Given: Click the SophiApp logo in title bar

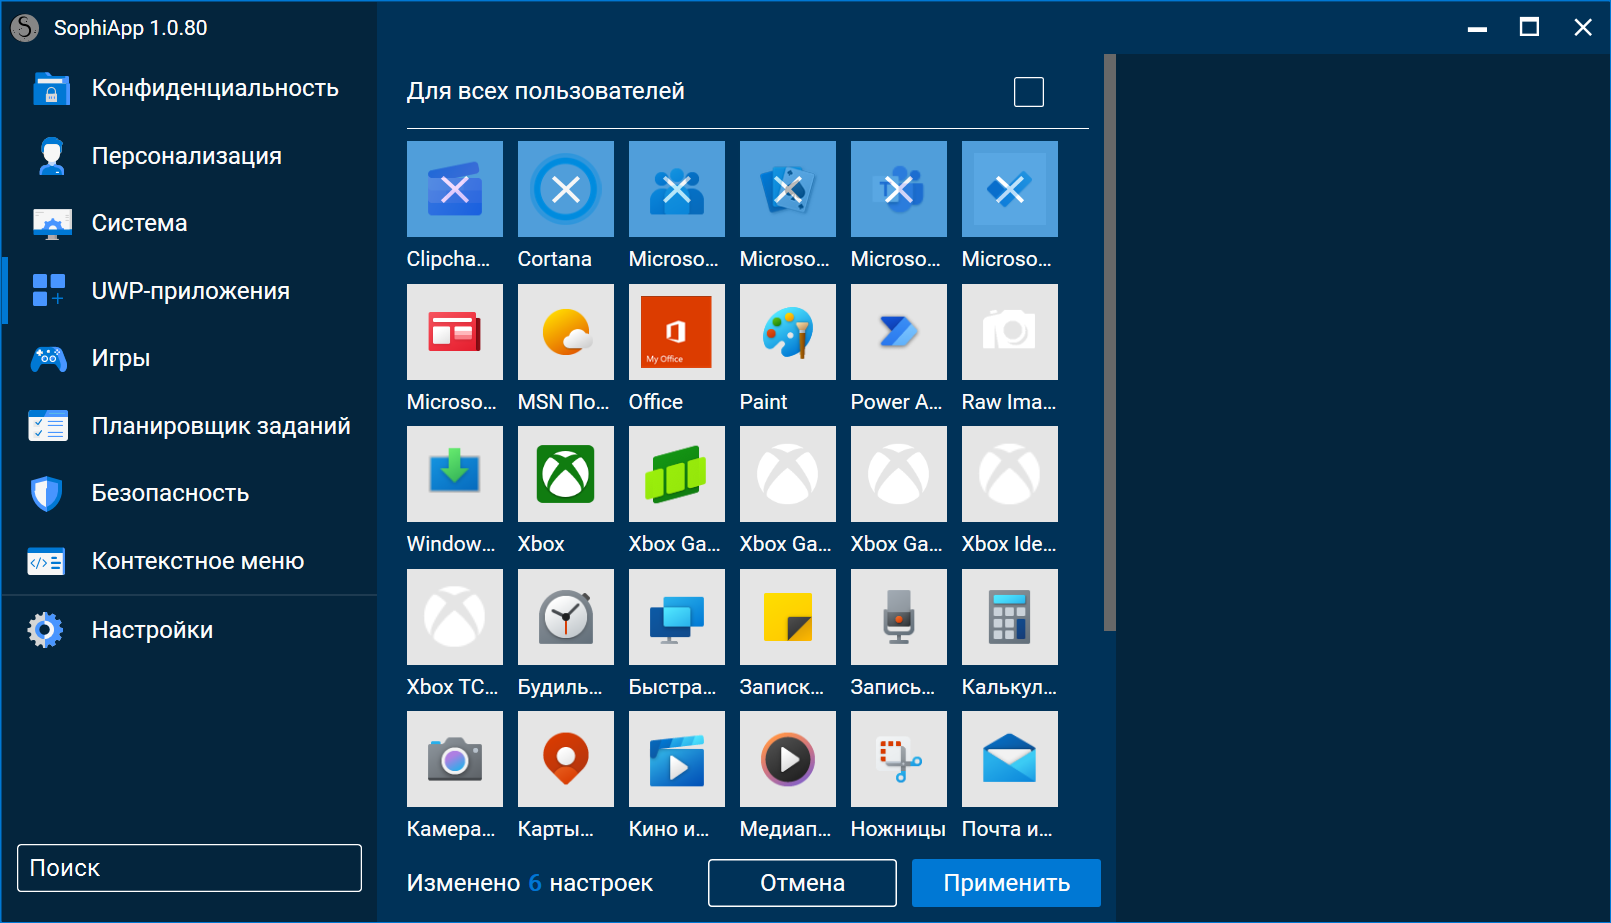Looking at the screenshot, I should click(x=25, y=28).
